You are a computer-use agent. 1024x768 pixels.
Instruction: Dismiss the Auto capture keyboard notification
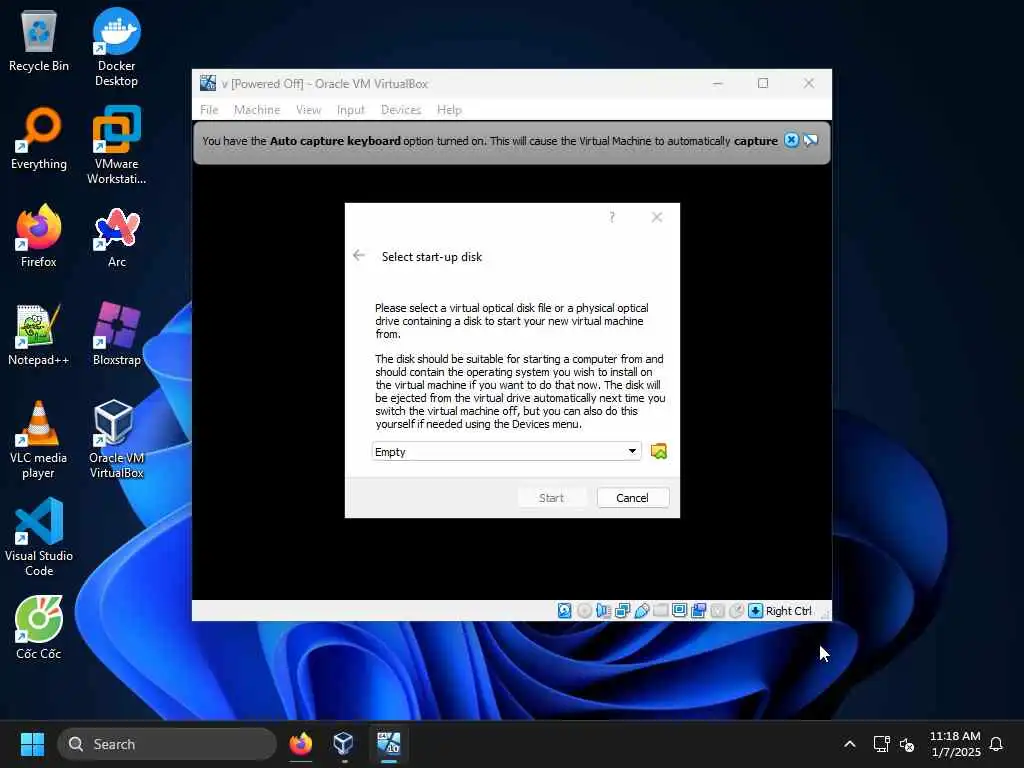tap(791, 140)
